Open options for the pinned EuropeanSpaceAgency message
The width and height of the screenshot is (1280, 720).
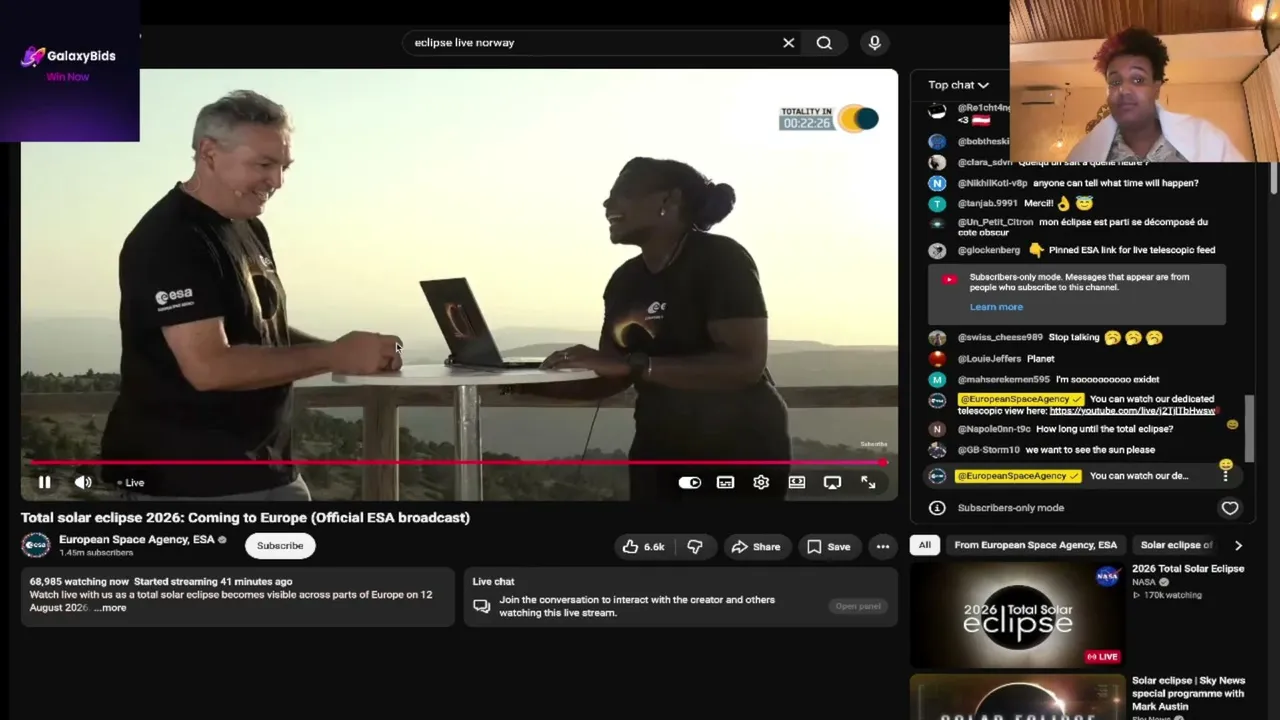pos(1226,476)
